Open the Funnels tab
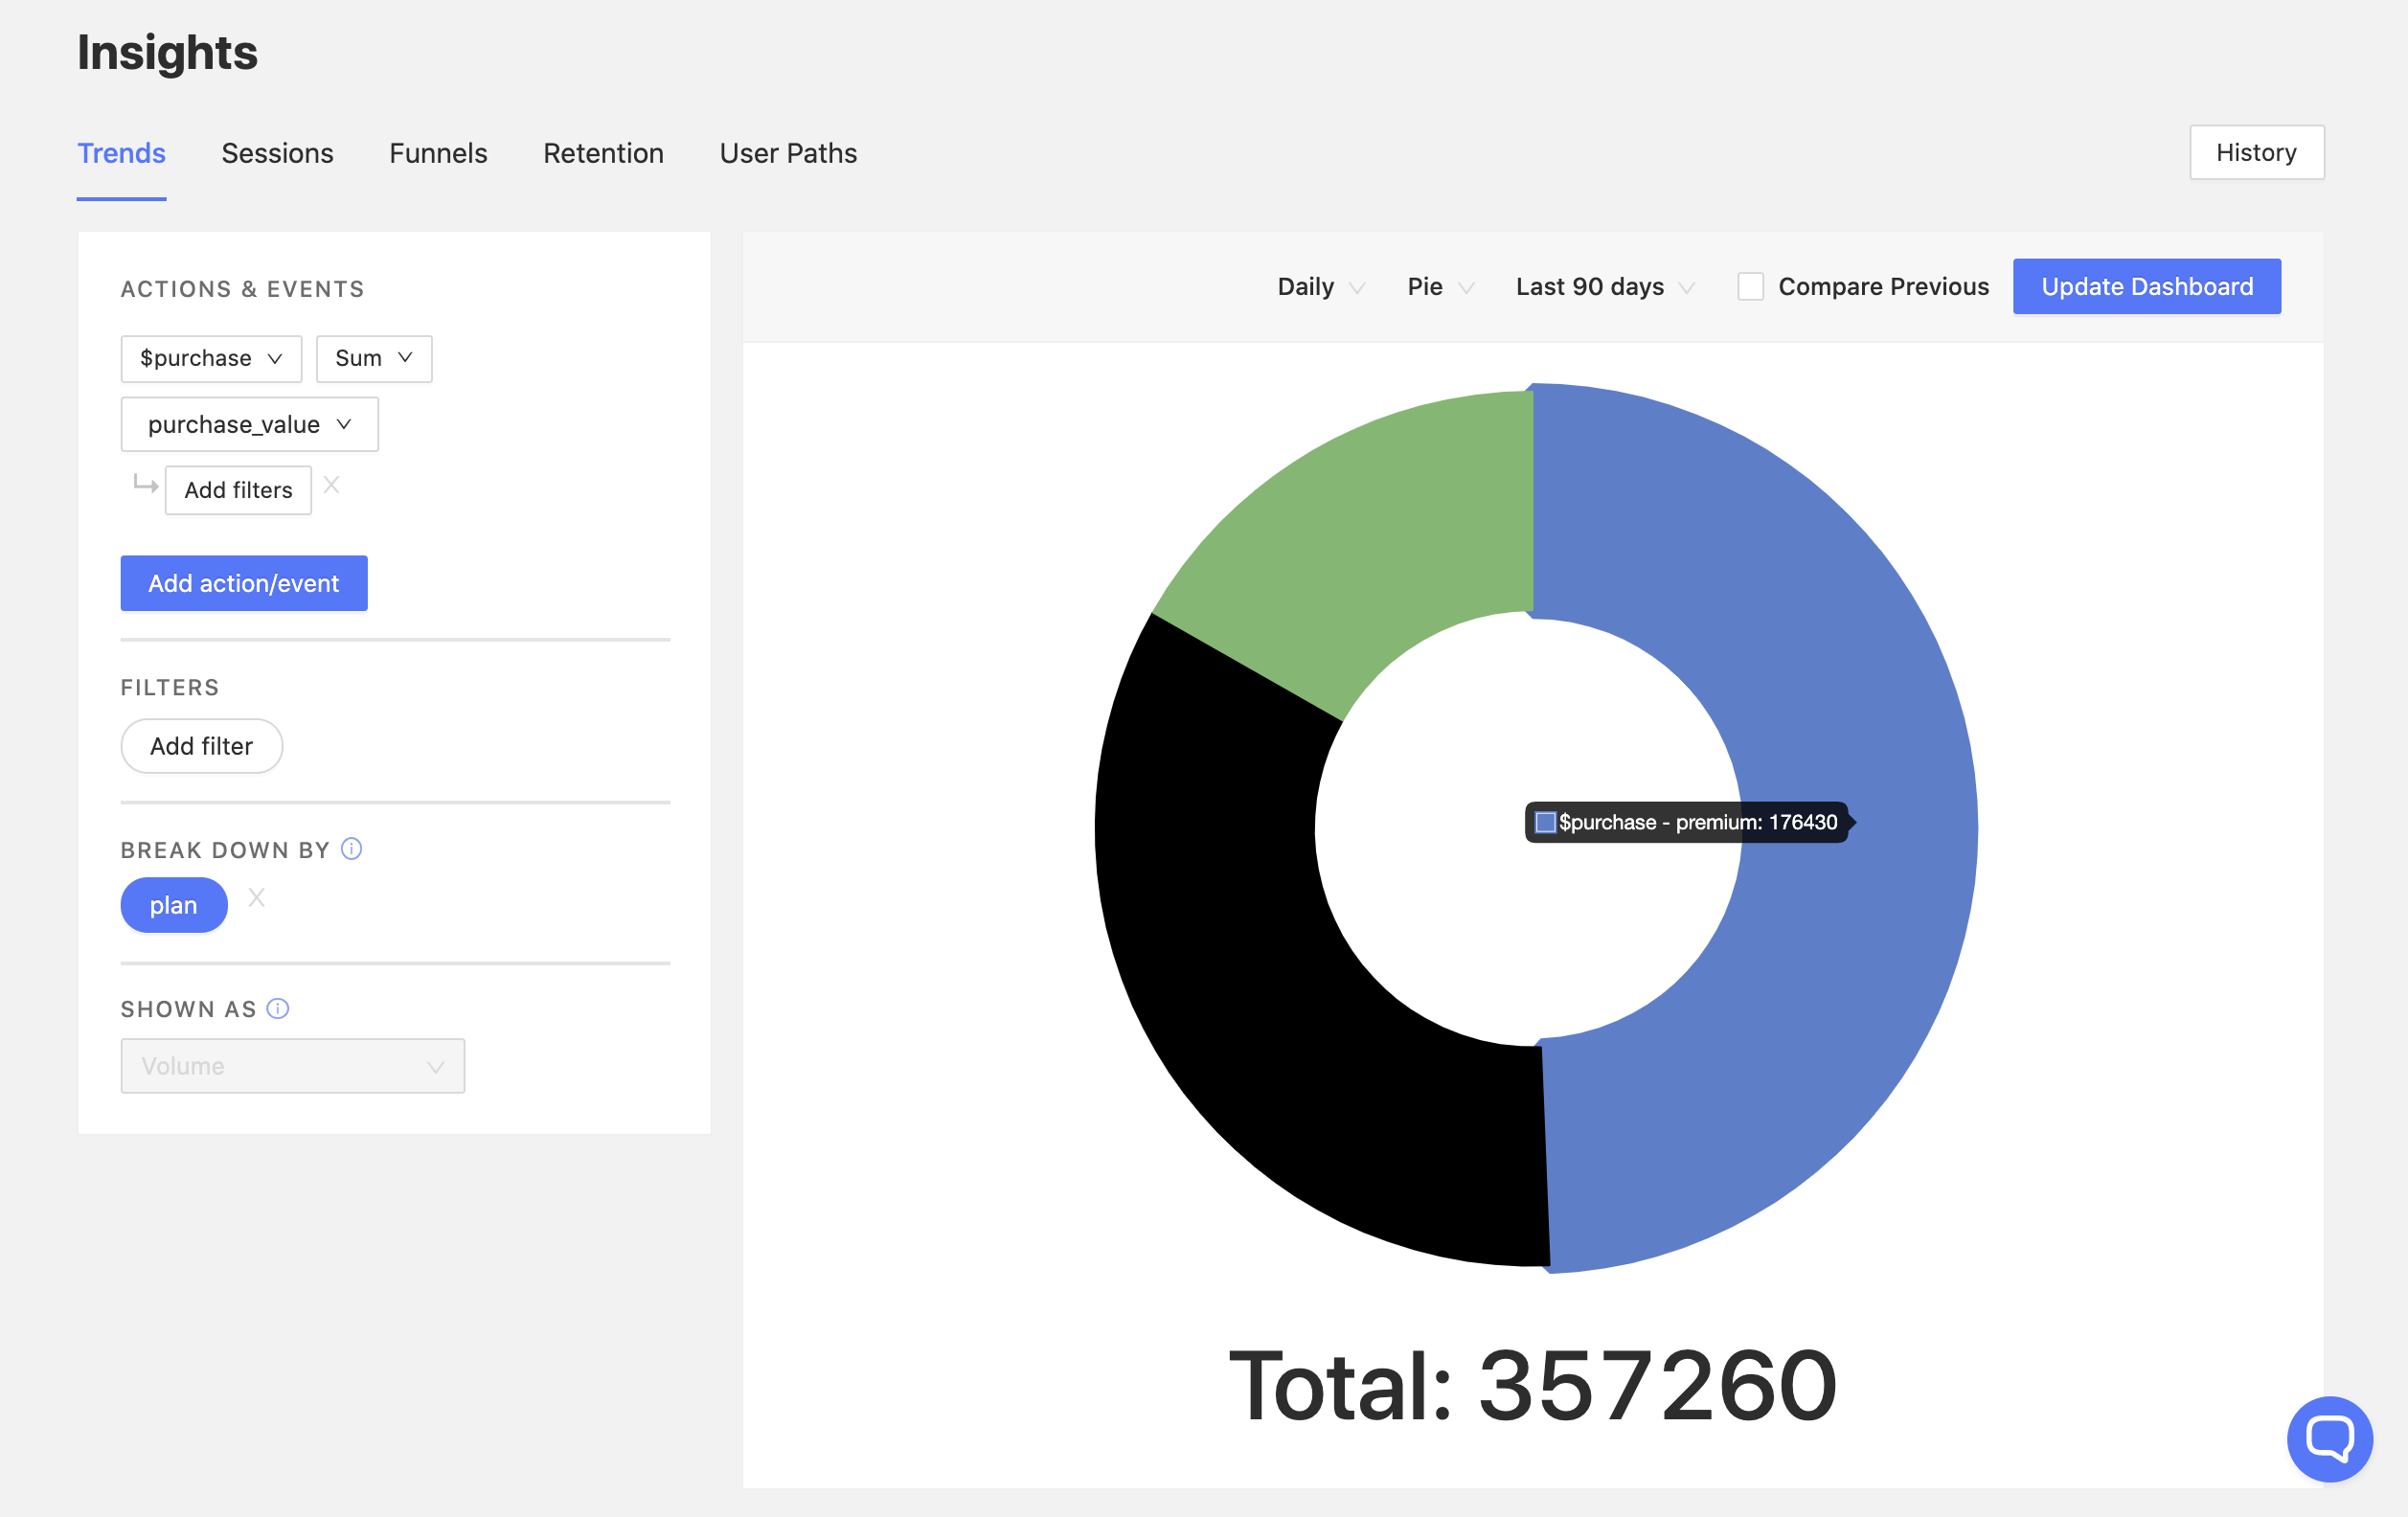 click(x=437, y=154)
